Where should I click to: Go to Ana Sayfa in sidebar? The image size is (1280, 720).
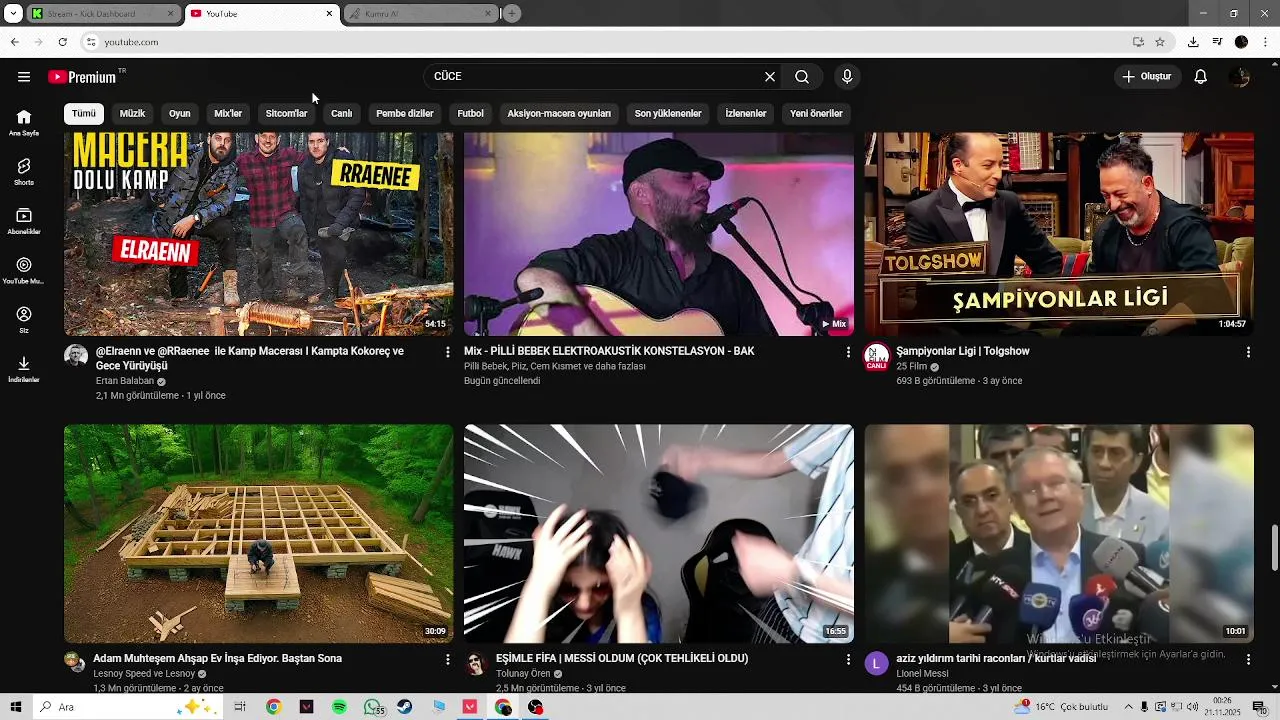click(24, 123)
